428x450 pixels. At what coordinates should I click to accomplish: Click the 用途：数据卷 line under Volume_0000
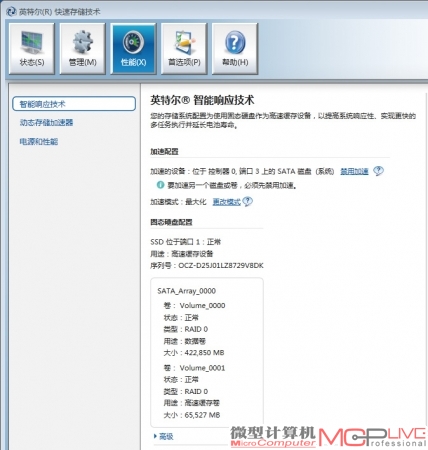pos(185,341)
